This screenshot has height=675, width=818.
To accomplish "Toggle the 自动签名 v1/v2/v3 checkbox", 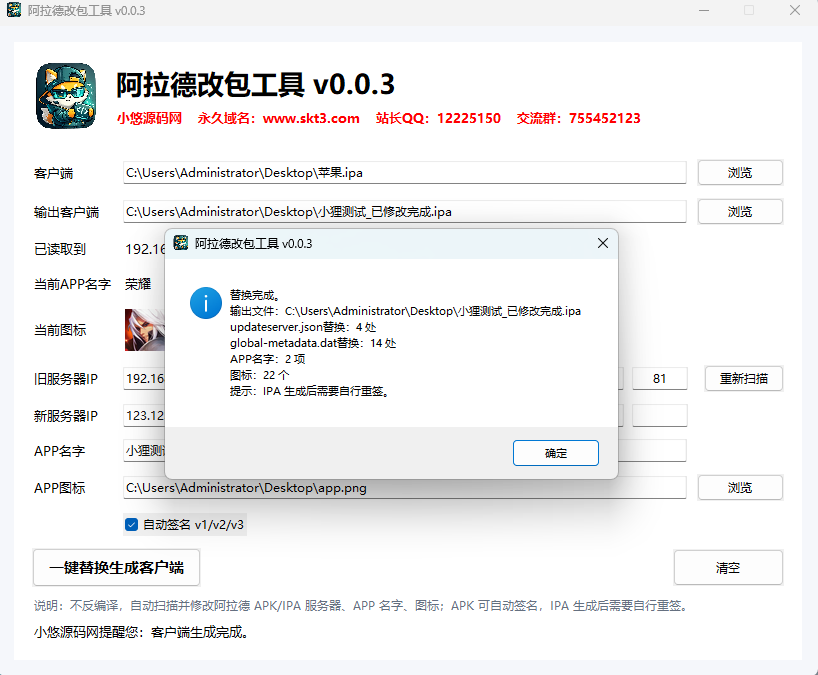I will tap(131, 525).
